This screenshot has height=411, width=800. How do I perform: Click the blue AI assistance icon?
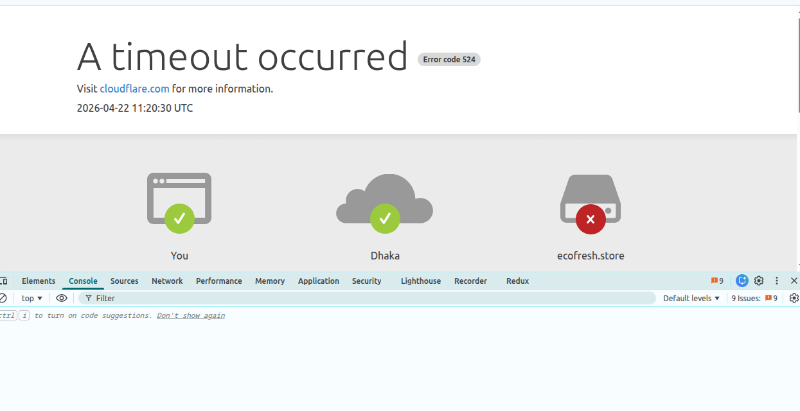click(742, 281)
